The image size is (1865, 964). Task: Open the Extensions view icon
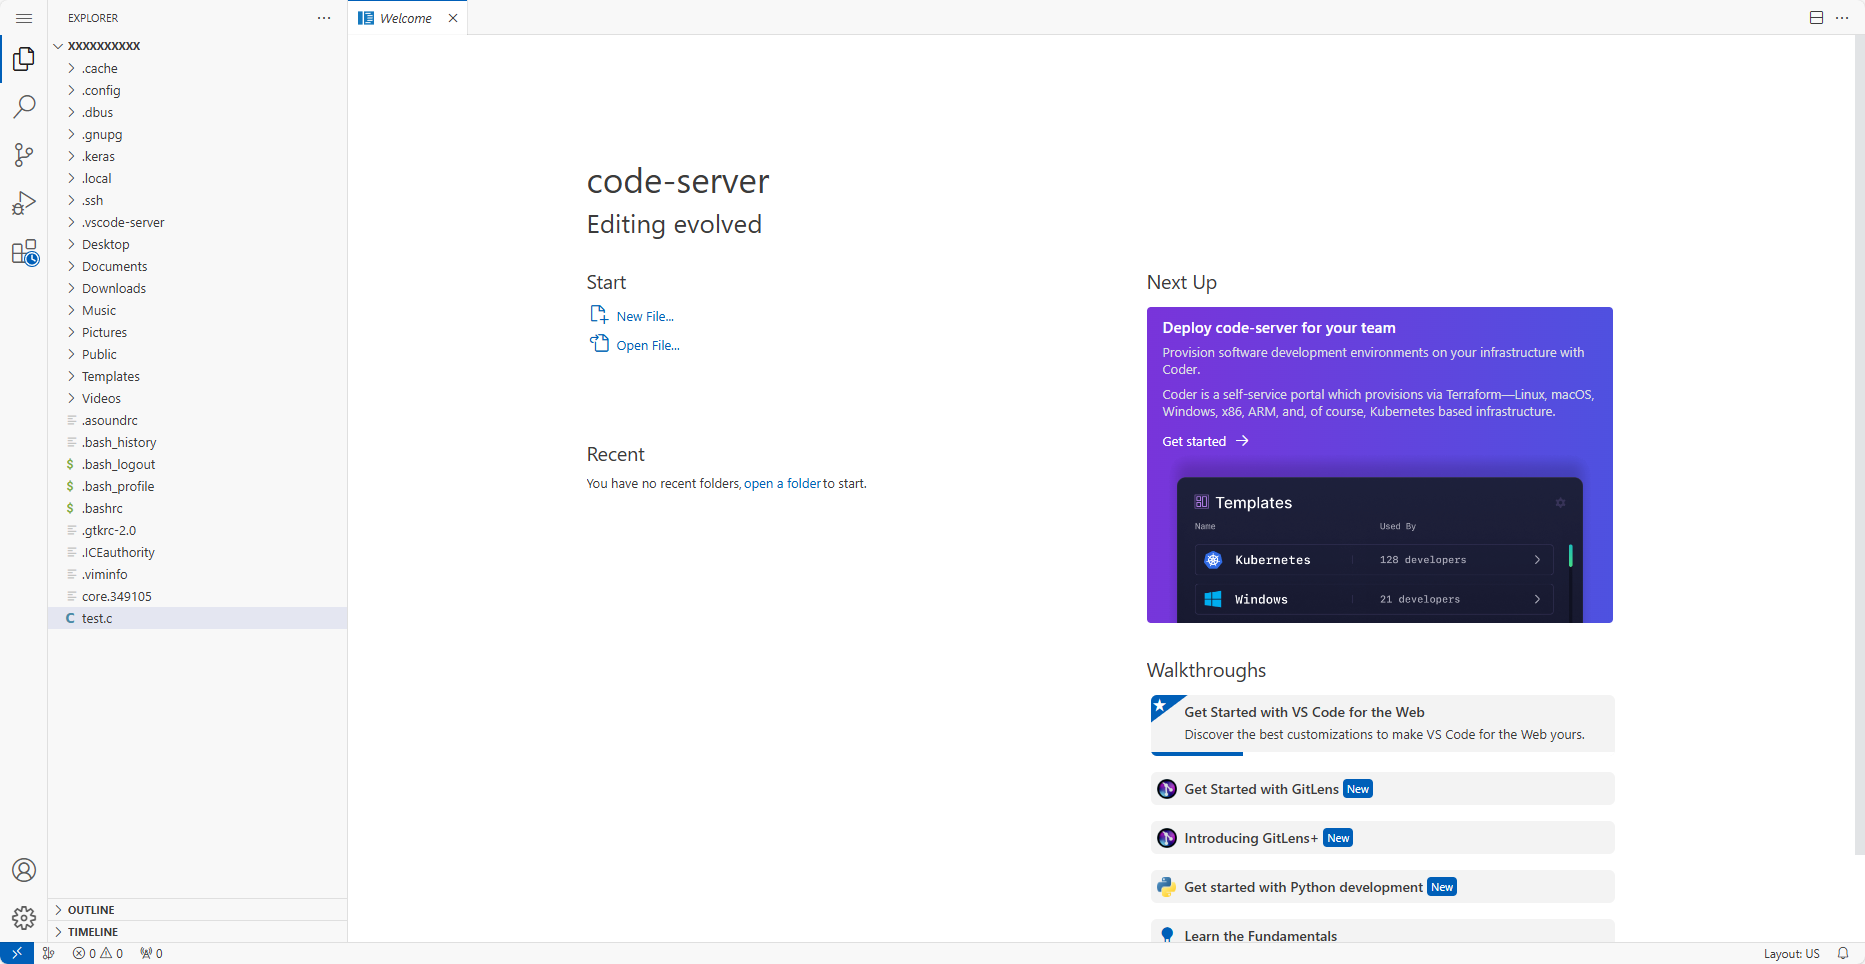coord(24,252)
